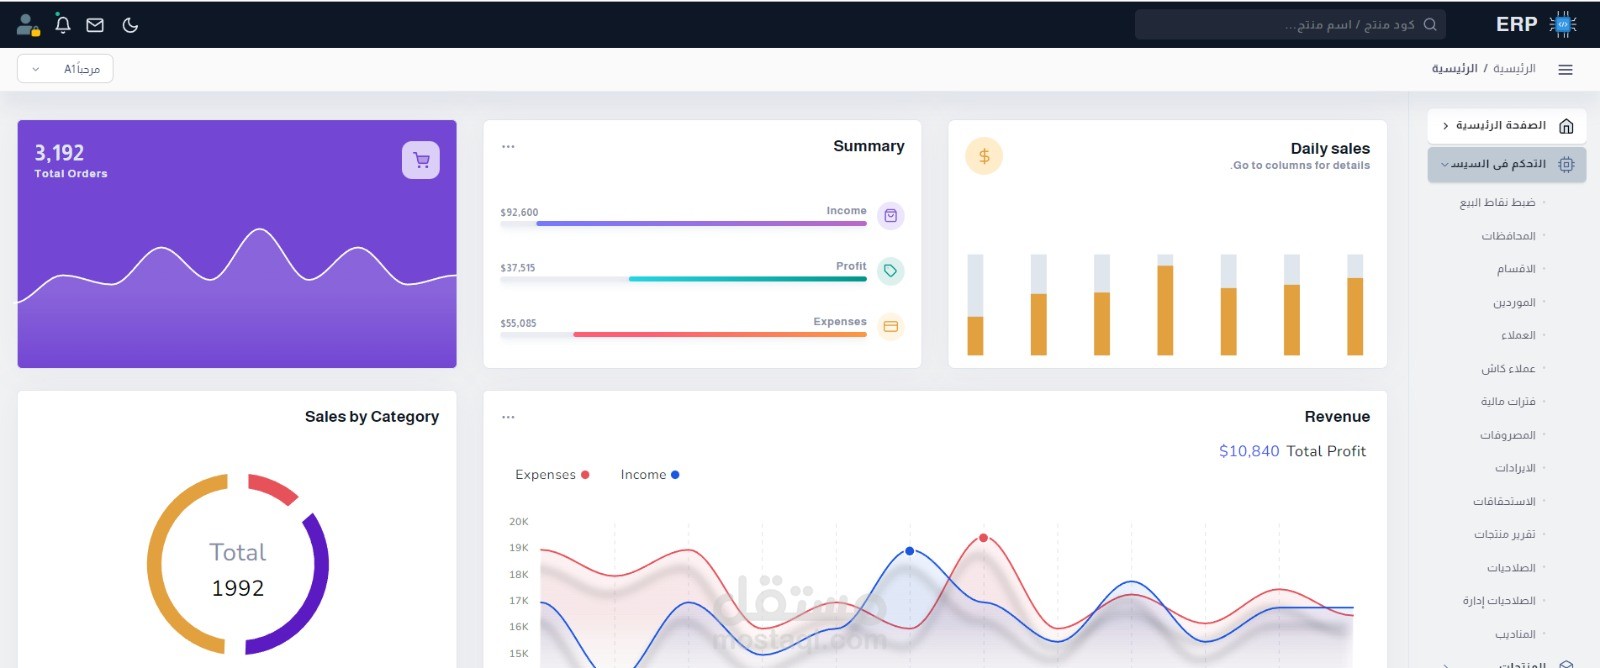The image size is (1600, 668).
Task: Open تقرير منتجات in sidebar
Action: click(x=1504, y=534)
